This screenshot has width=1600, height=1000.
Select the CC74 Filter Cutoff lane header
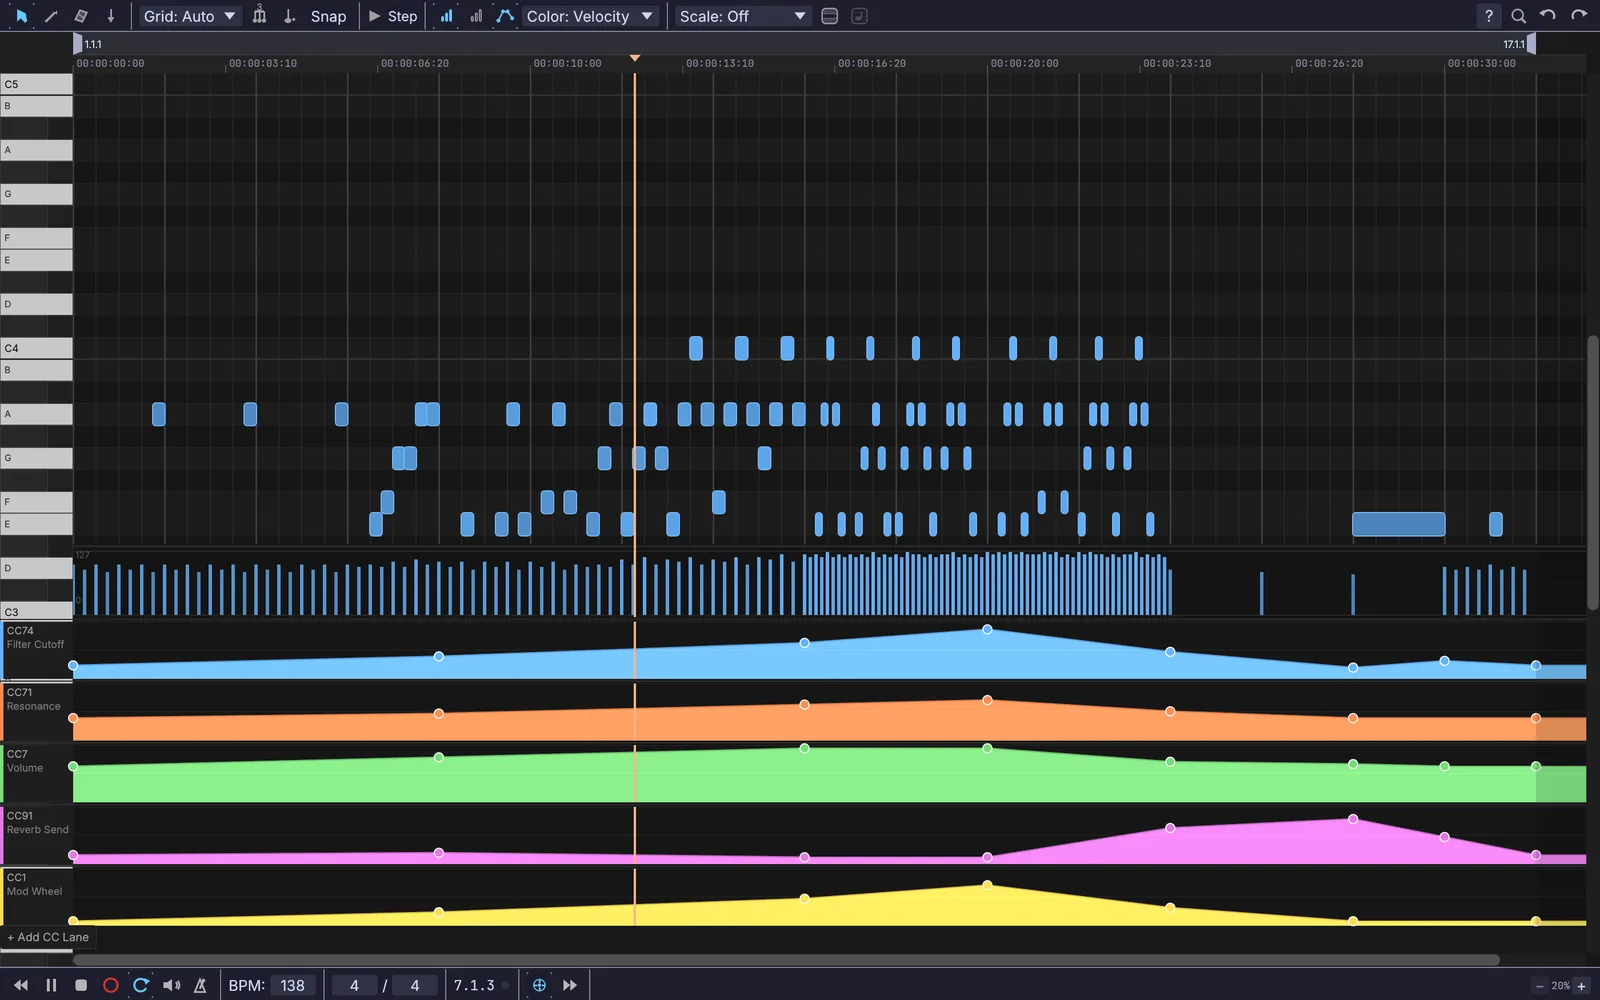(37, 649)
